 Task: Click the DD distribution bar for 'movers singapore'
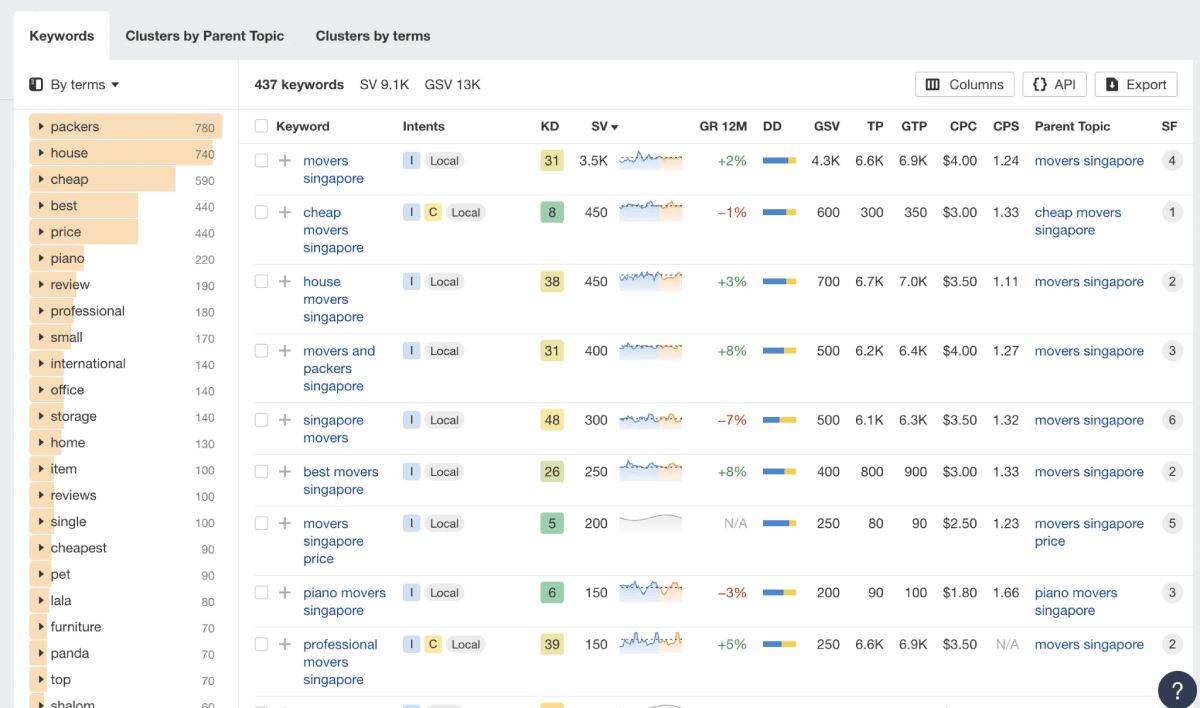(x=779, y=161)
